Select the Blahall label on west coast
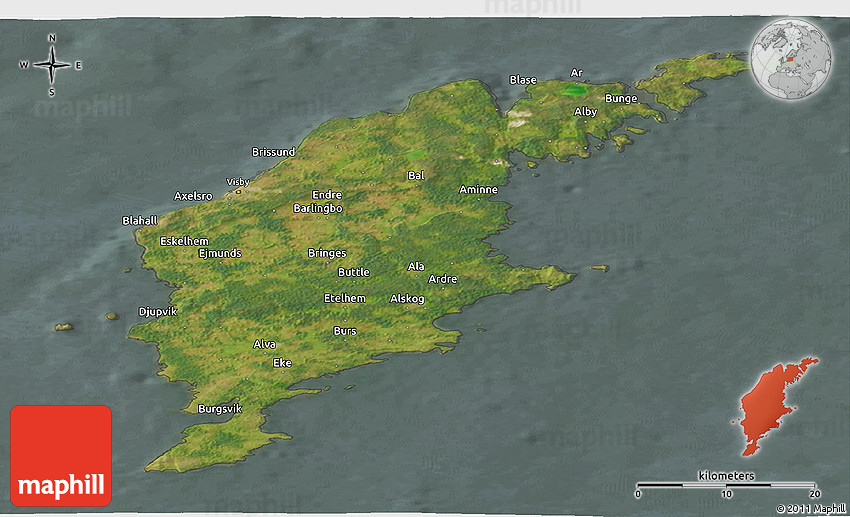850x517 pixels. [140, 220]
